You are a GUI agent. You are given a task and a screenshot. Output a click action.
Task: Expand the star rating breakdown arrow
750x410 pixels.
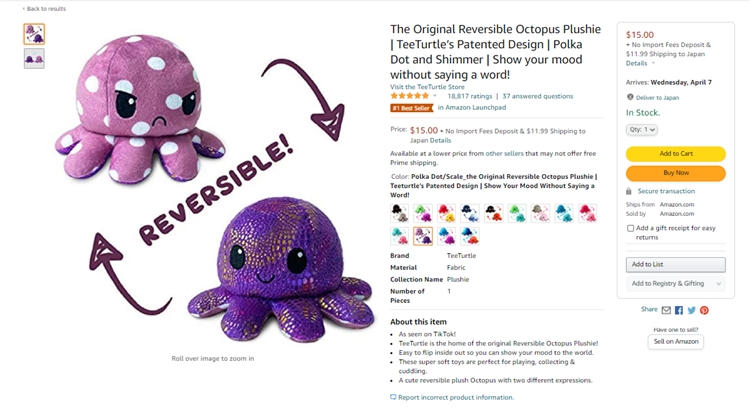coord(435,96)
